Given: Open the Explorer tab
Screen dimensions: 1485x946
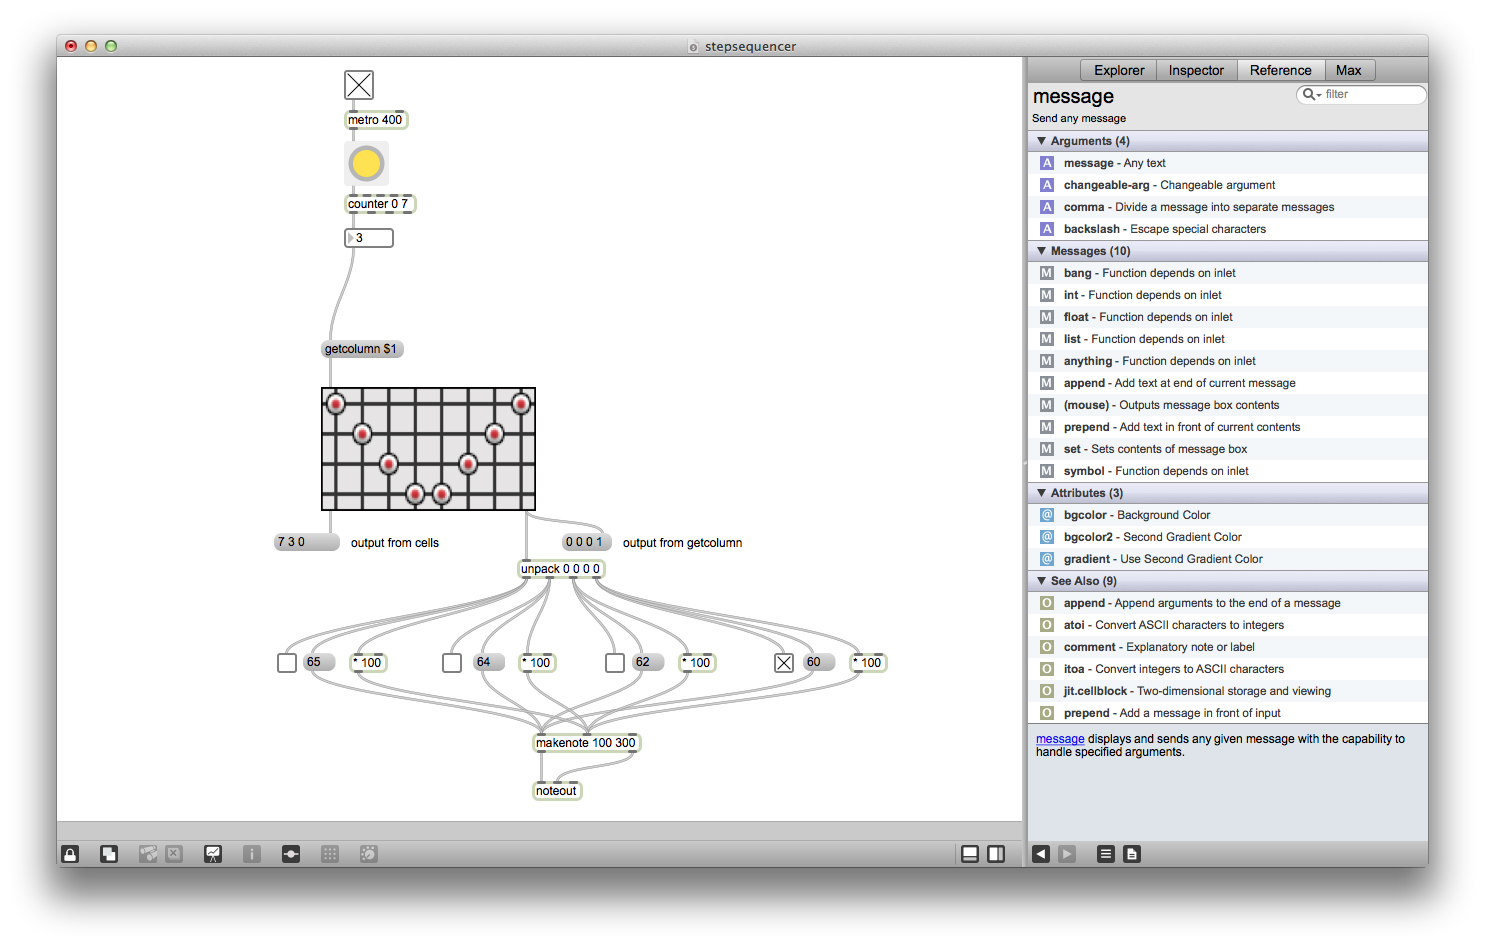Looking at the screenshot, I should (x=1117, y=69).
